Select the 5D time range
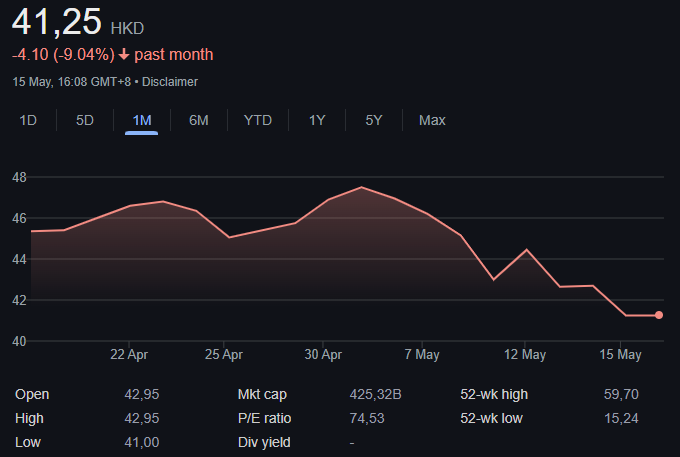 click(x=85, y=120)
